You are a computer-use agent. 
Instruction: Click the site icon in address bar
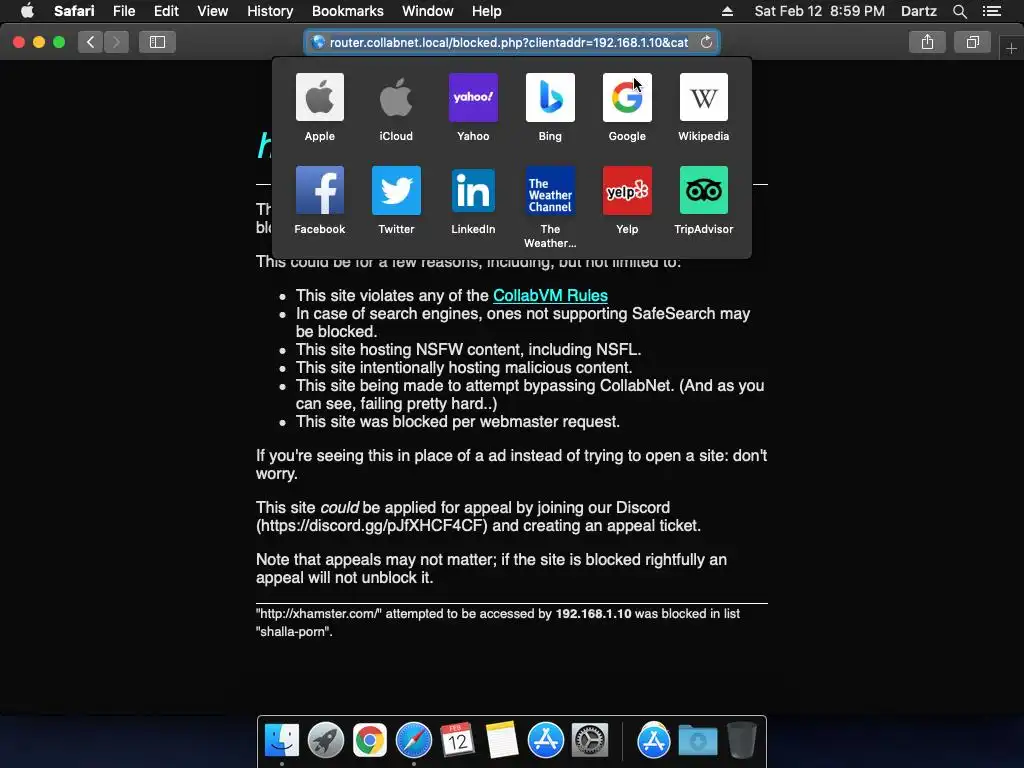point(318,42)
